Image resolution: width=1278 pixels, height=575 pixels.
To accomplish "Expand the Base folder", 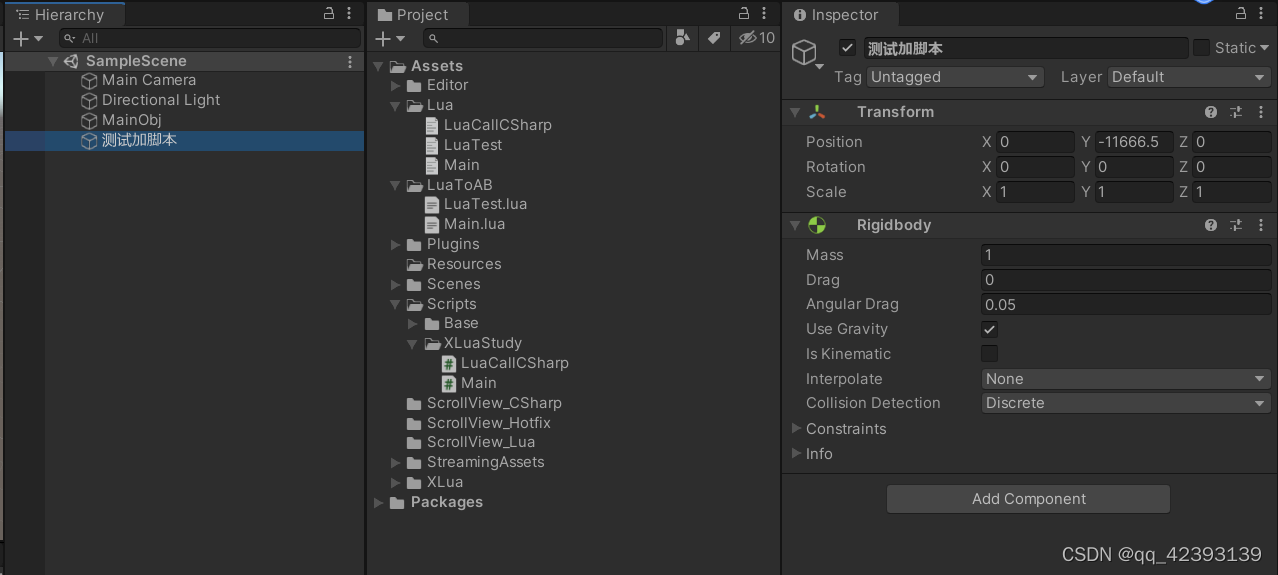I will click(x=413, y=323).
